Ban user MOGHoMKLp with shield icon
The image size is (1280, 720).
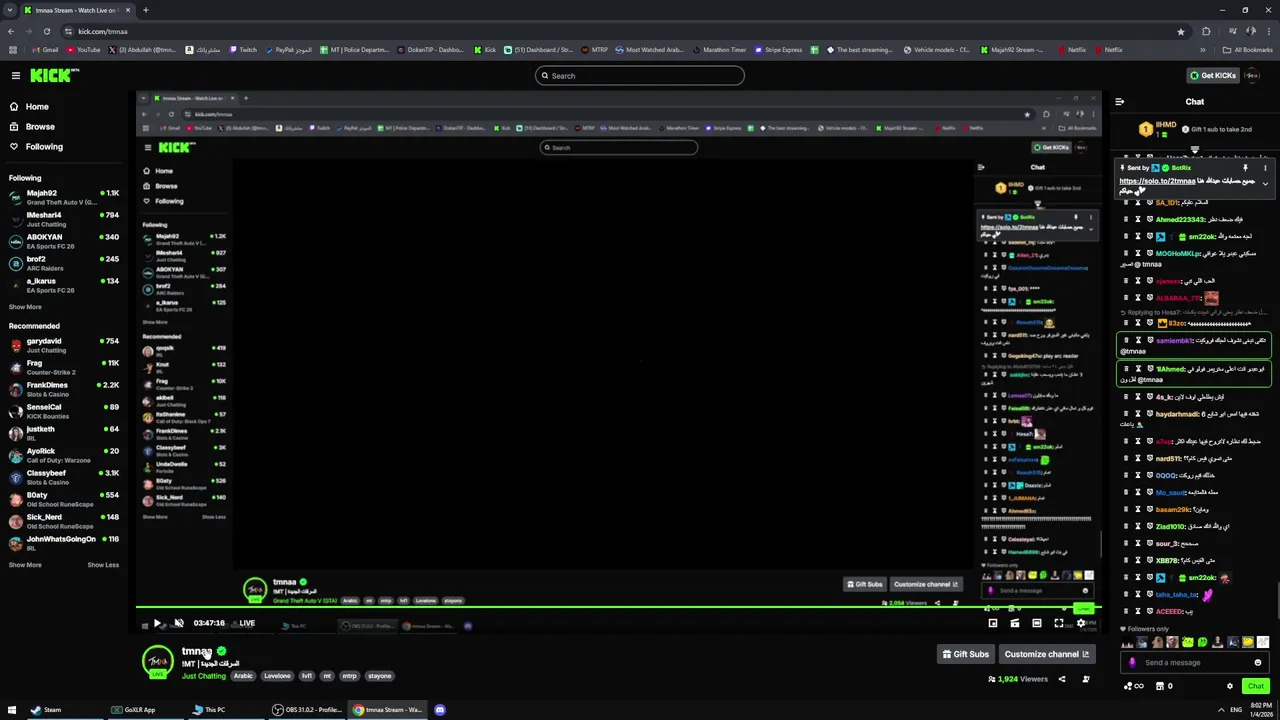click(x=1150, y=254)
